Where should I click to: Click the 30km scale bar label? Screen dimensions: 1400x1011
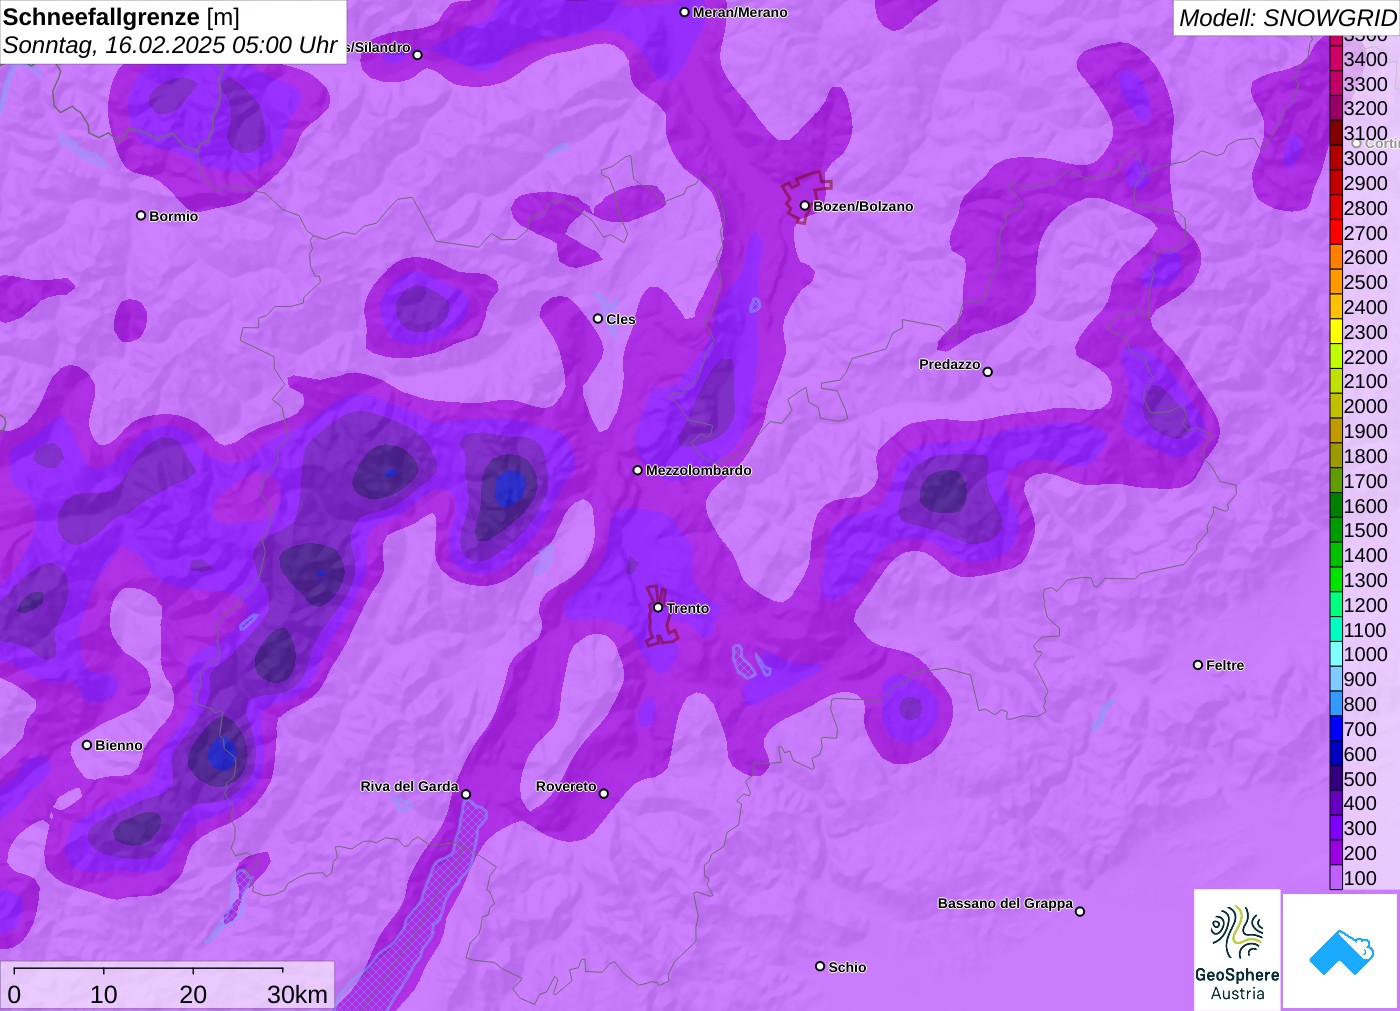click(x=297, y=994)
